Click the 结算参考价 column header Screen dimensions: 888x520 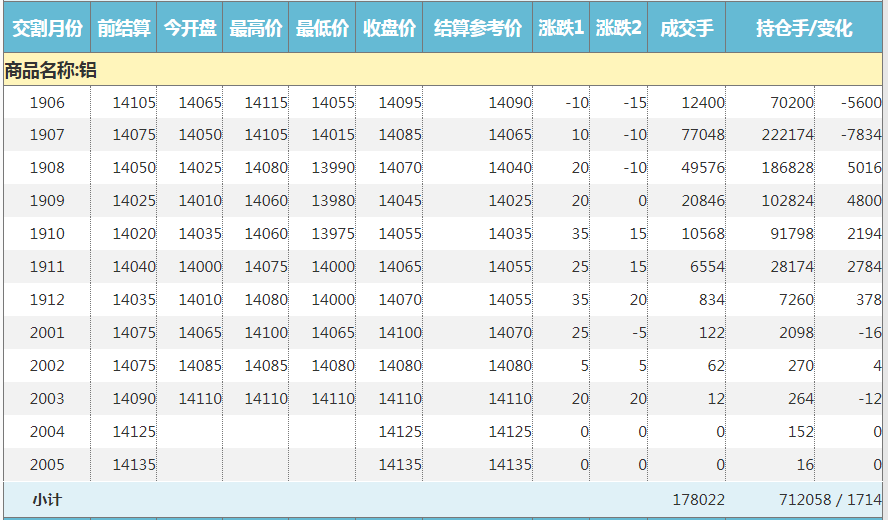coord(478,28)
